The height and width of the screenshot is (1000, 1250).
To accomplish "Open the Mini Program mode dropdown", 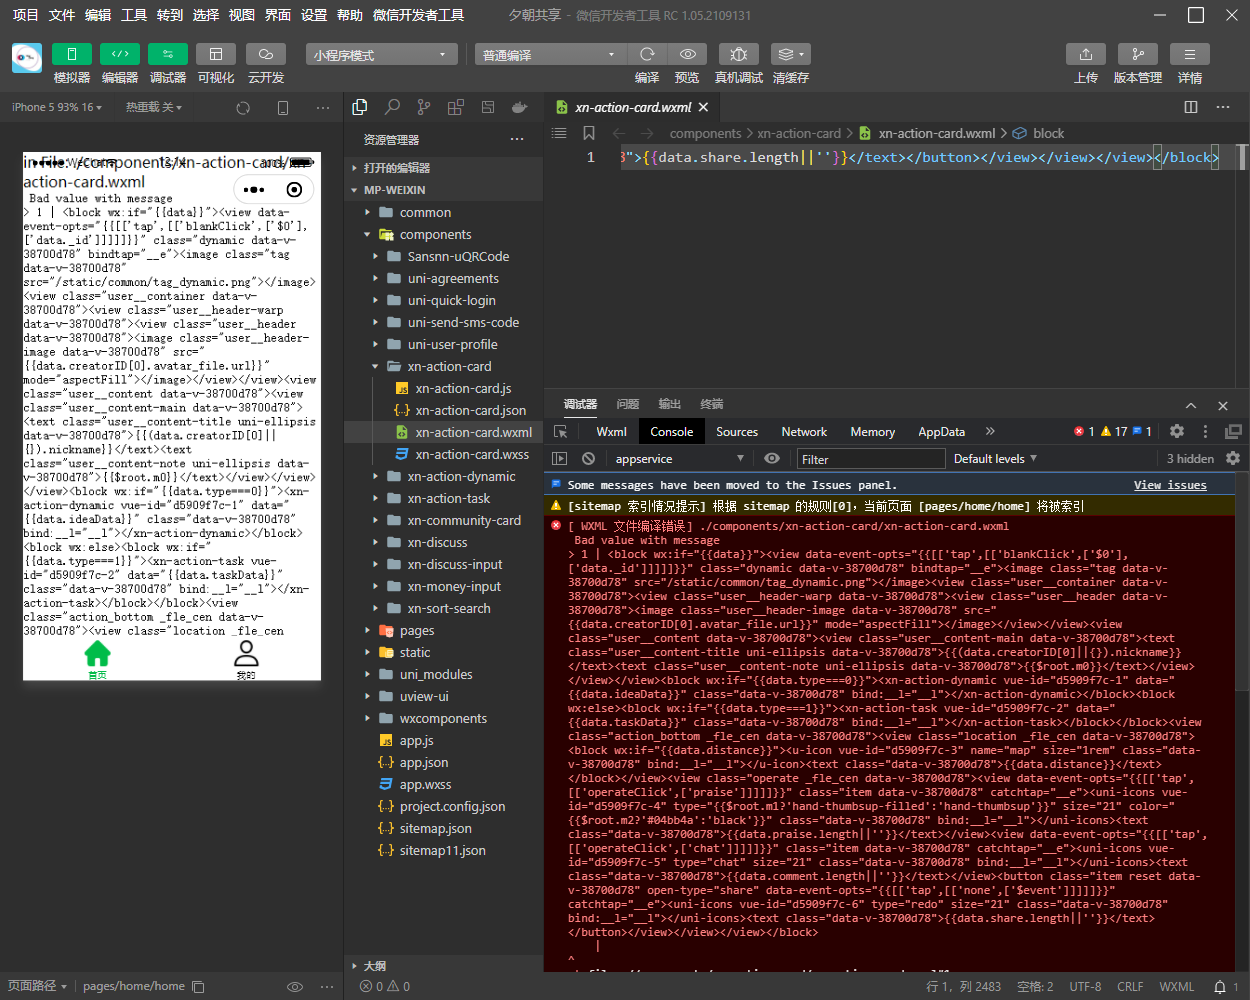I will (x=381, y=55).
